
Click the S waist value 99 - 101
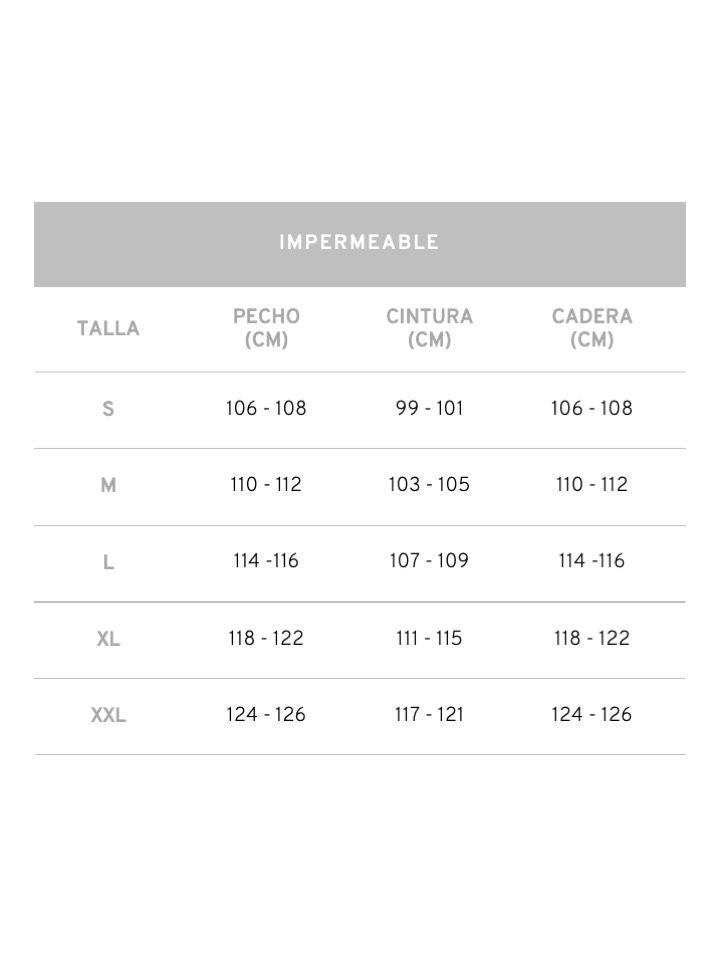tap(430, 408)
